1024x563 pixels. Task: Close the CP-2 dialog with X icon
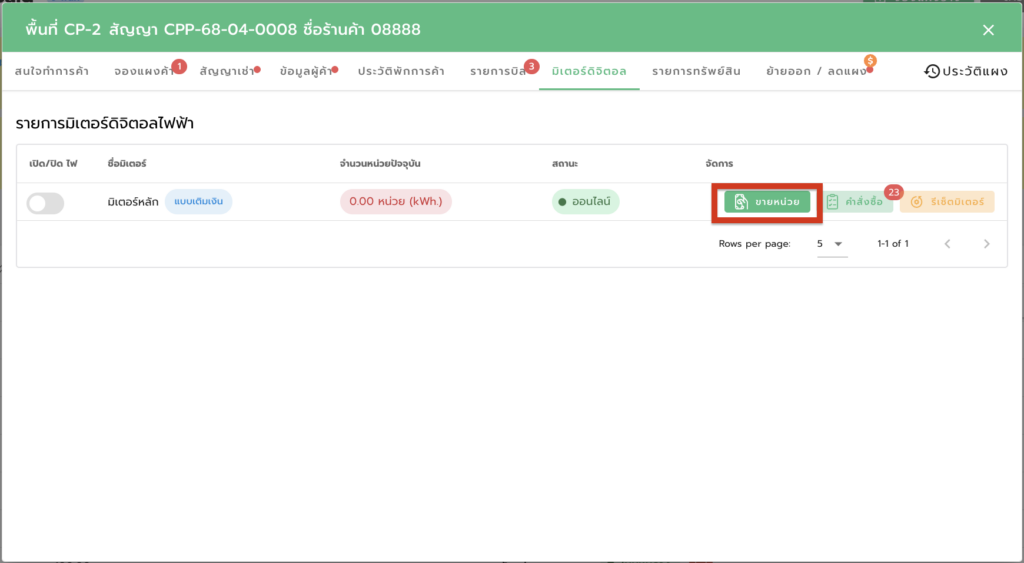click(x=988, y=30)
